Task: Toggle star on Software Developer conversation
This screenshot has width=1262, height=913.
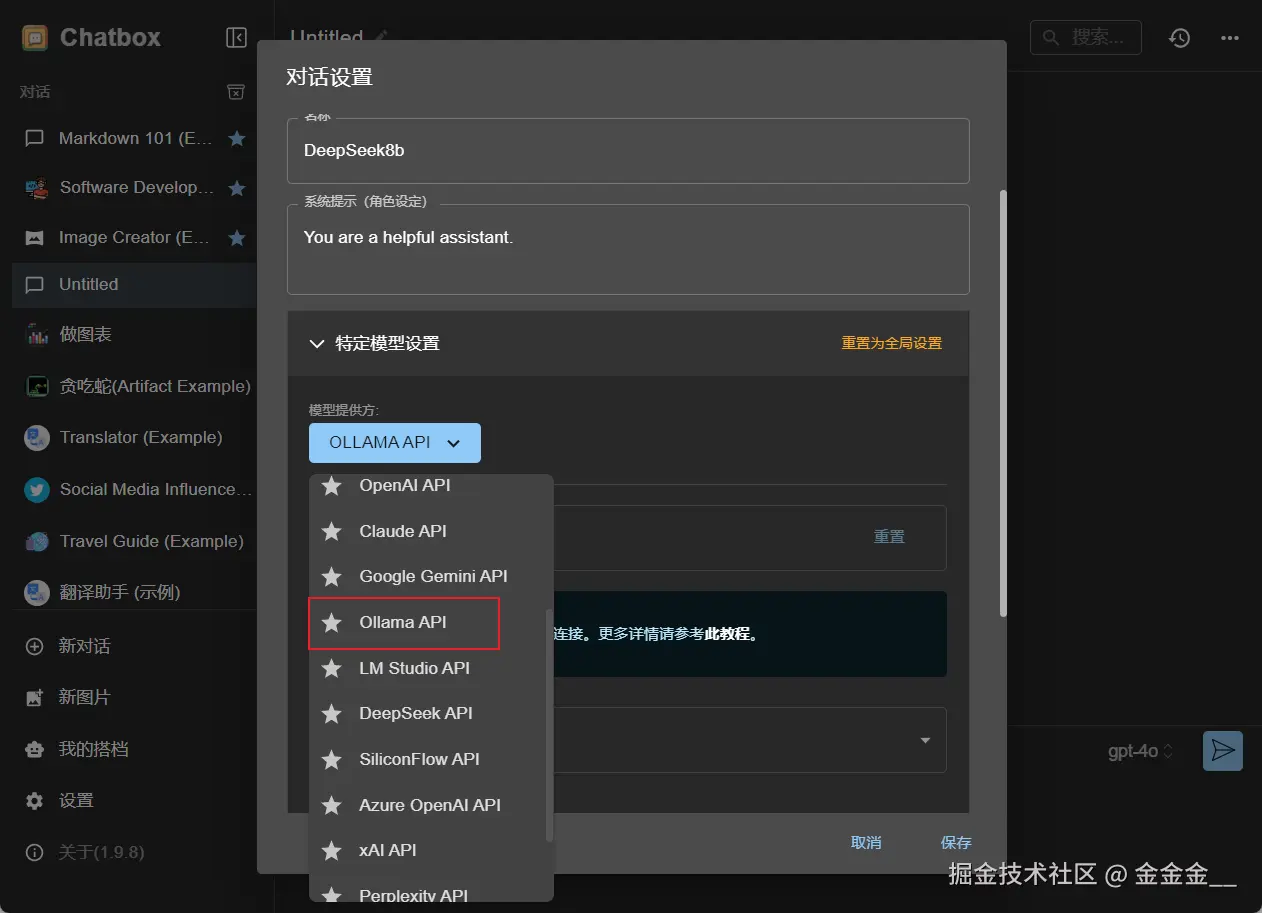Action: (x=237, y=188)
